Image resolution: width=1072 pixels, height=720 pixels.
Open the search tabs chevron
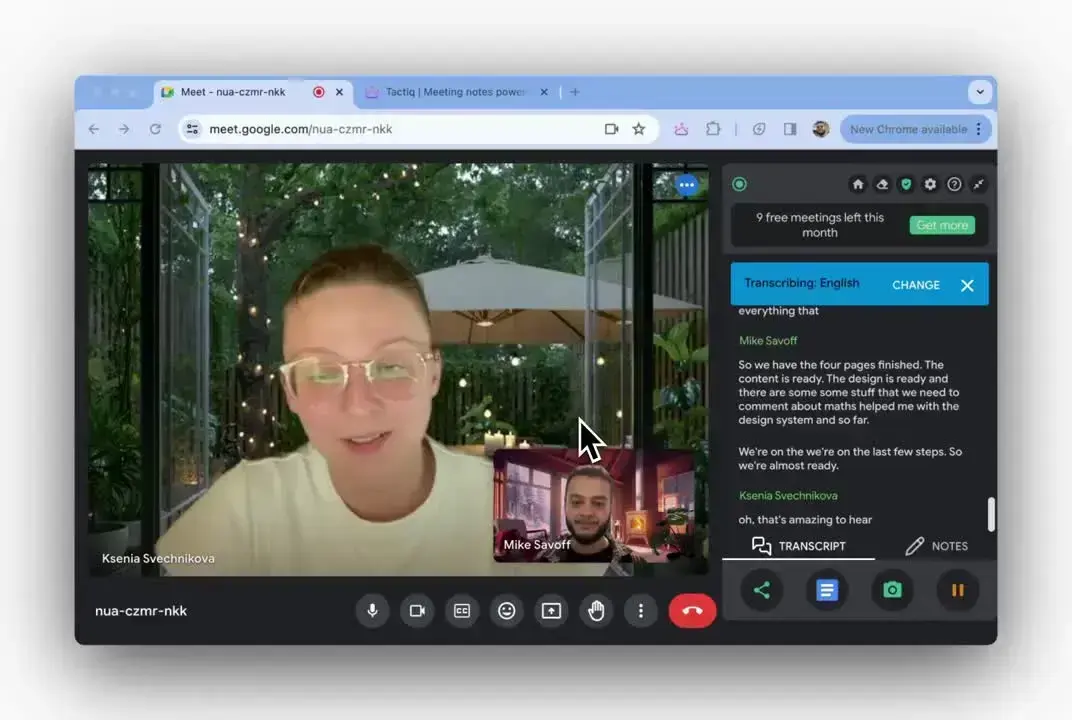coord(980,91)
